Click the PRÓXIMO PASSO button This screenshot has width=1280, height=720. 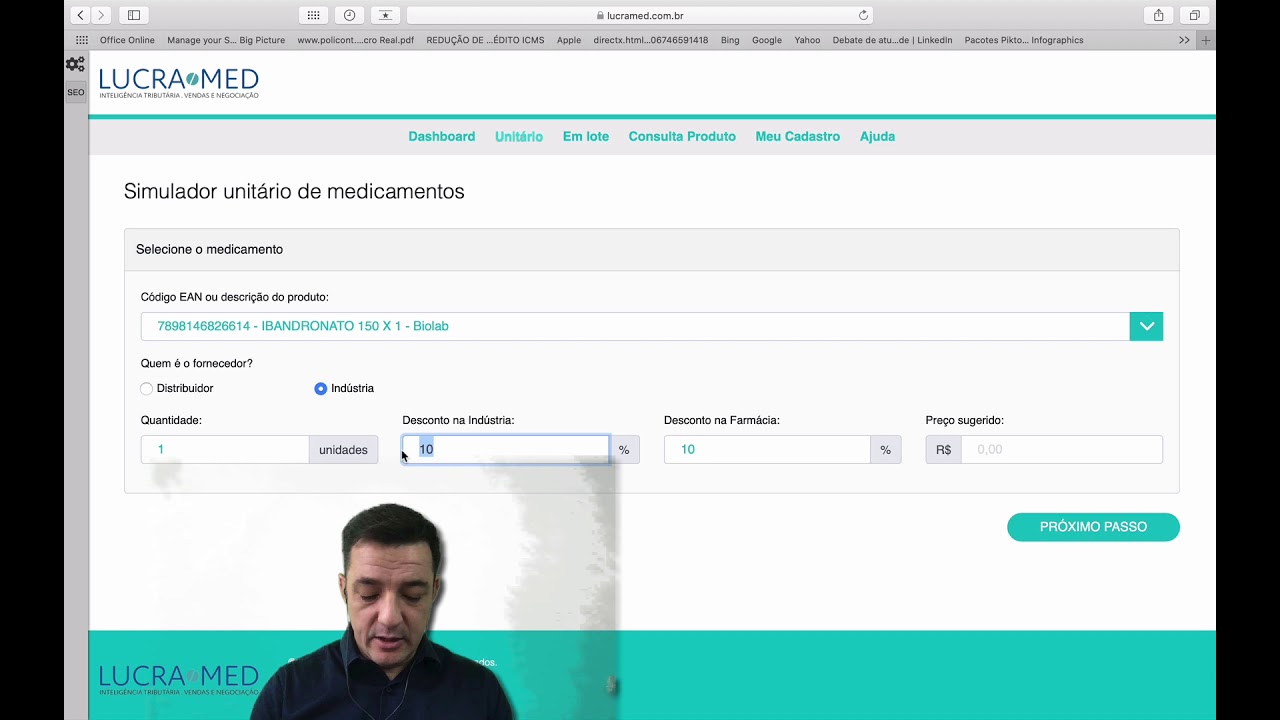coord(1093,527)
